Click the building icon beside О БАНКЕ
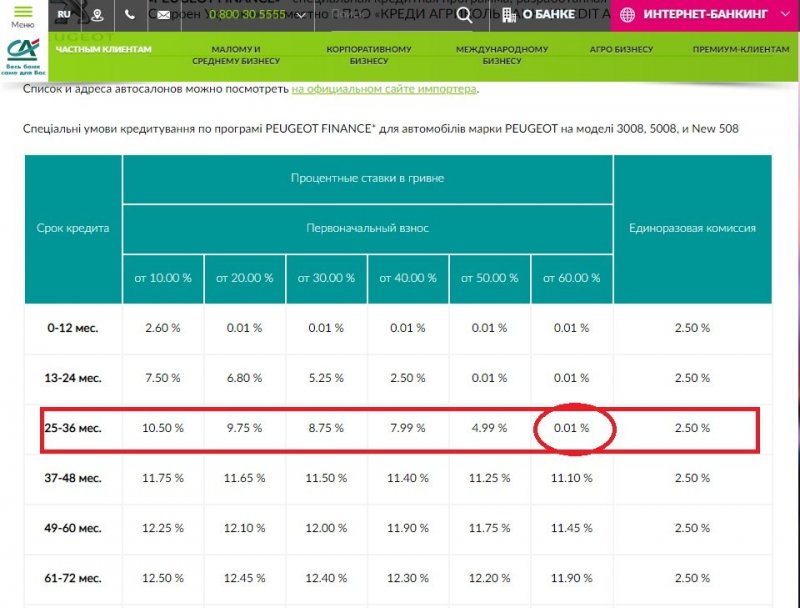The height and width of the screenshot is (608, 800). (x=510, y=15)
